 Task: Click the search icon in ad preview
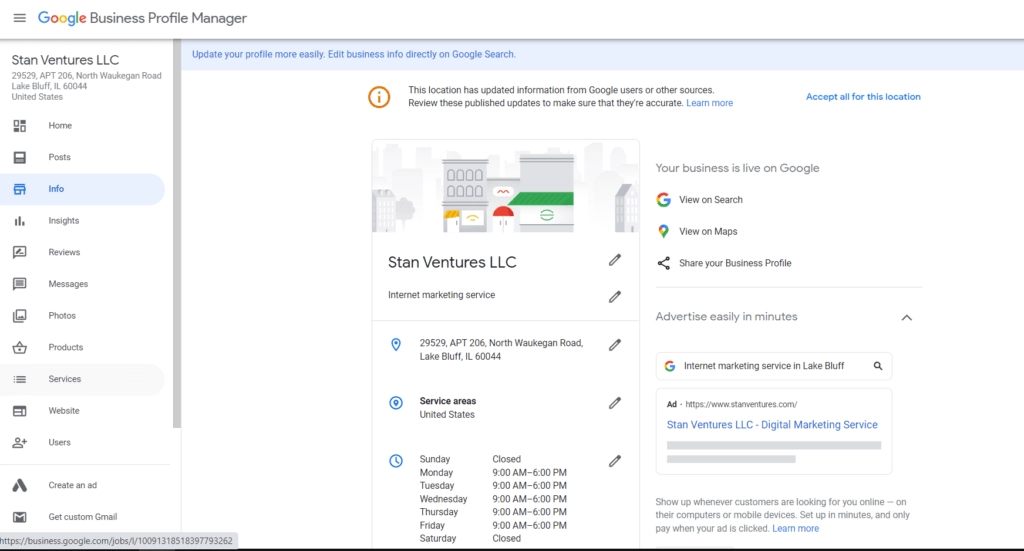(878, 366)
